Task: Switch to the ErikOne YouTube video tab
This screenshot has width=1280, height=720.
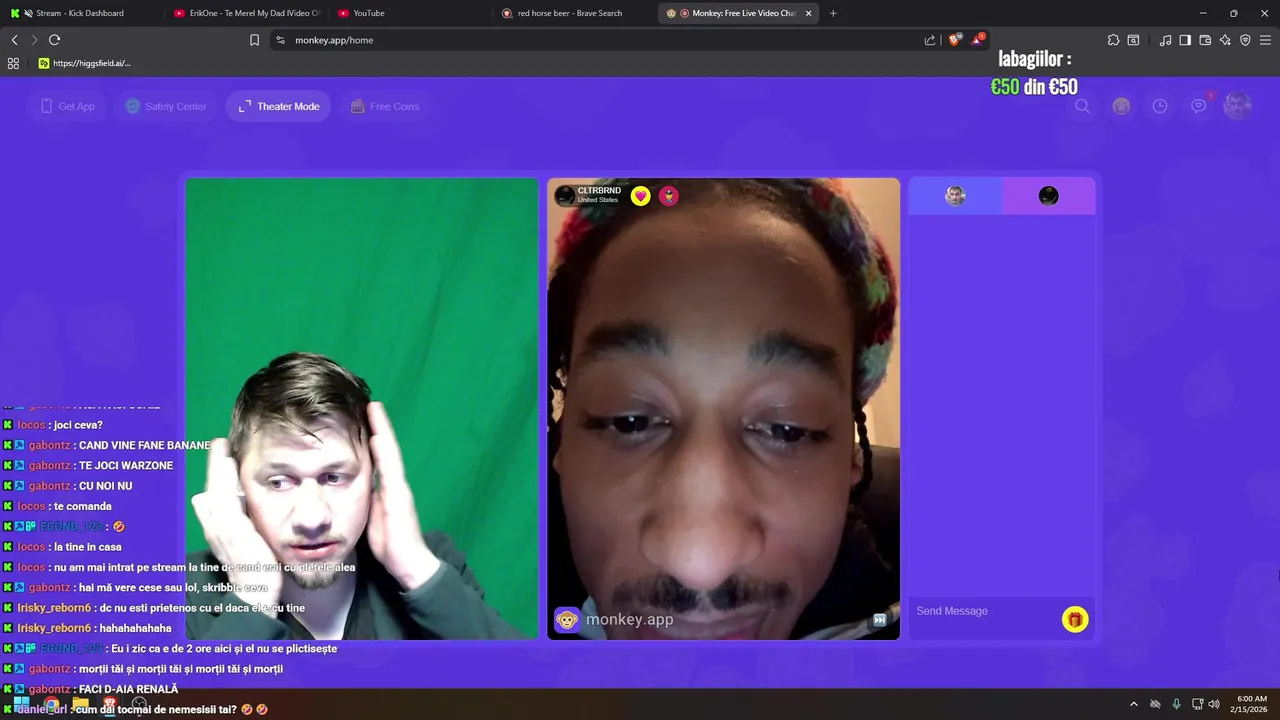Action: (245, 13)
